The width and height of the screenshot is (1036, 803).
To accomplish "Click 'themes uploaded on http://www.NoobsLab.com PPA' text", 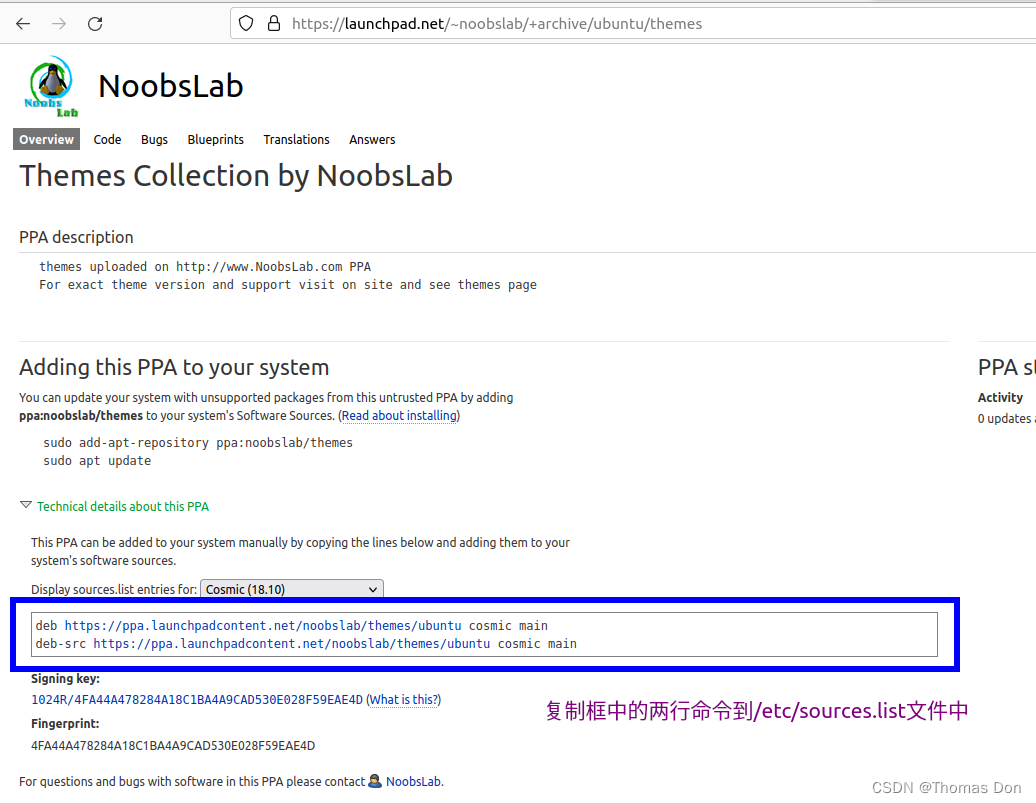I will (205, 267).
